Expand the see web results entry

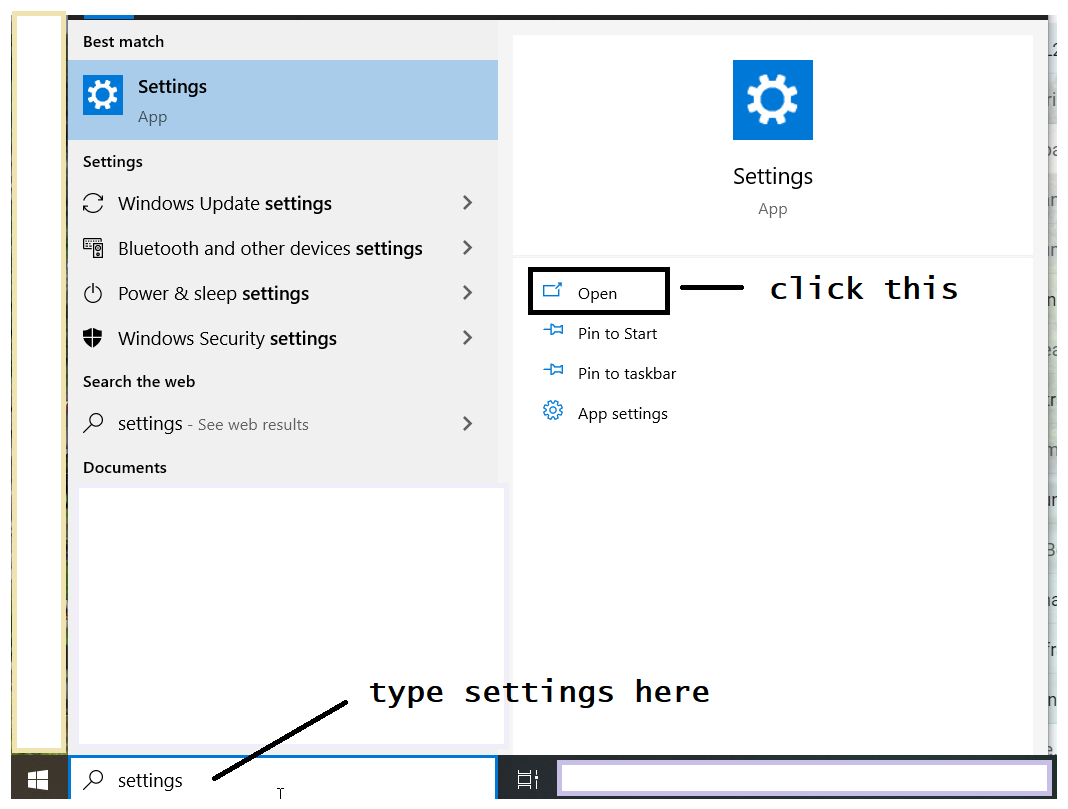pos(466,423)
